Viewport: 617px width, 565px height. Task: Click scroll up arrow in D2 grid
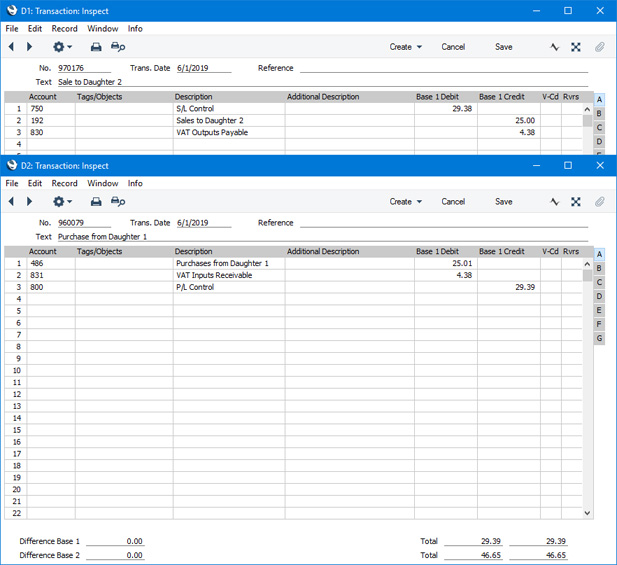coord(587,264)
